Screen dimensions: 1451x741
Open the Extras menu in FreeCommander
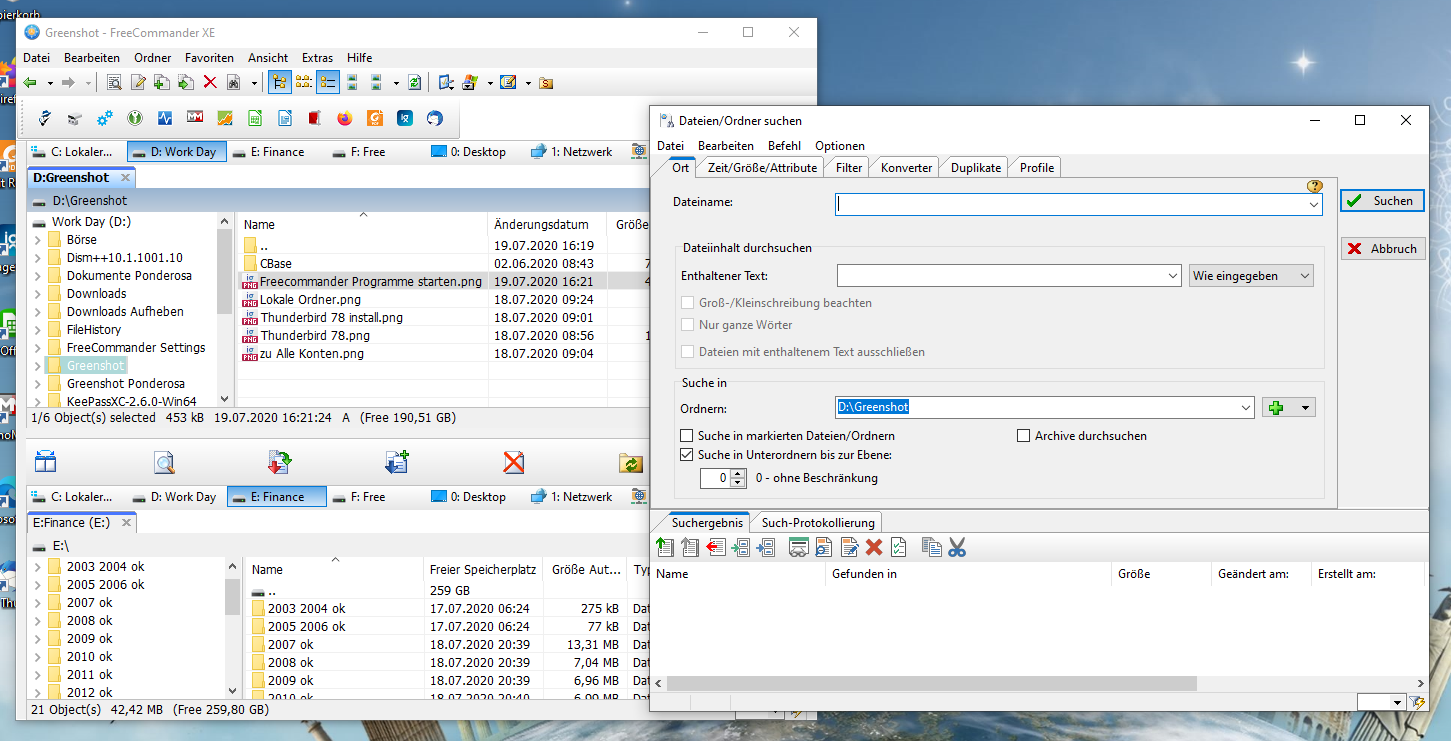318,58
